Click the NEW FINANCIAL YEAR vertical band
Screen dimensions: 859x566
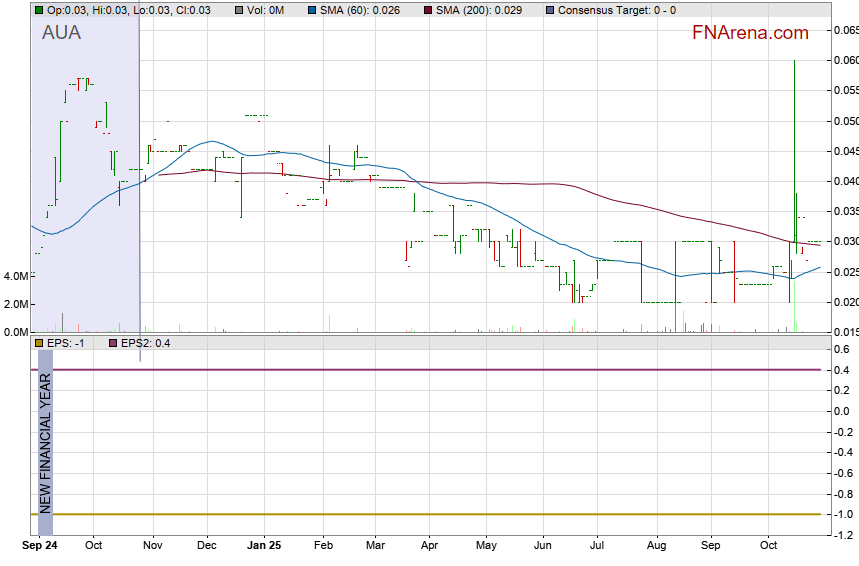[x=45, y=440]
